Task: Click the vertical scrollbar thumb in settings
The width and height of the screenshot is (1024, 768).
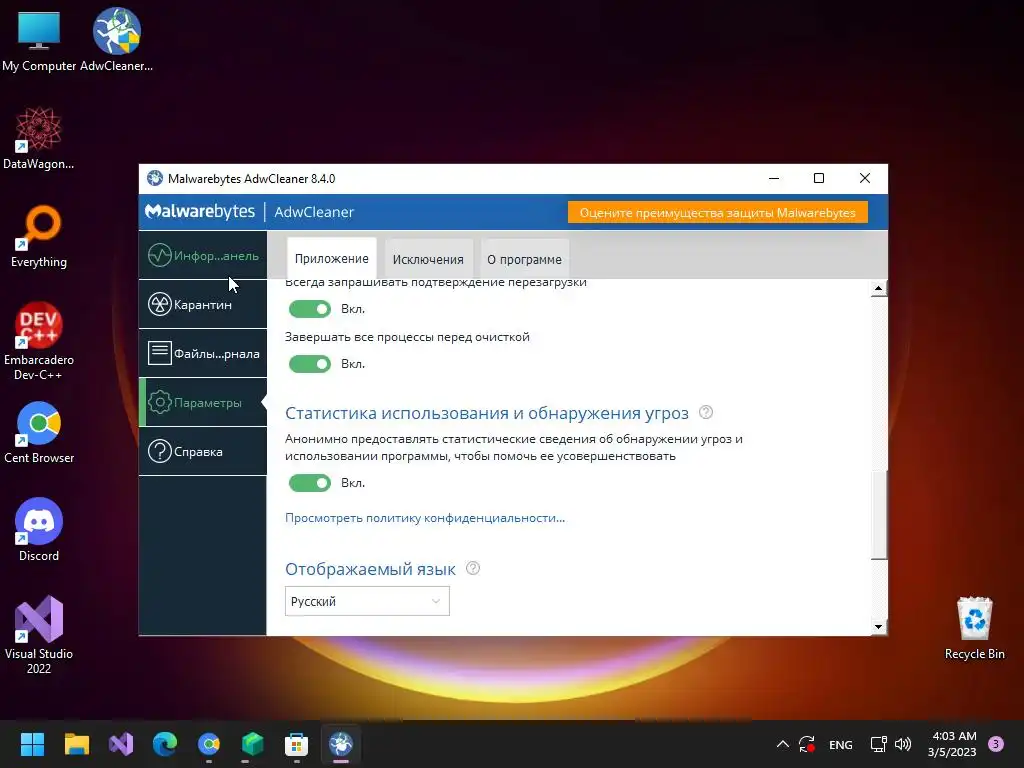Action: 879,513
